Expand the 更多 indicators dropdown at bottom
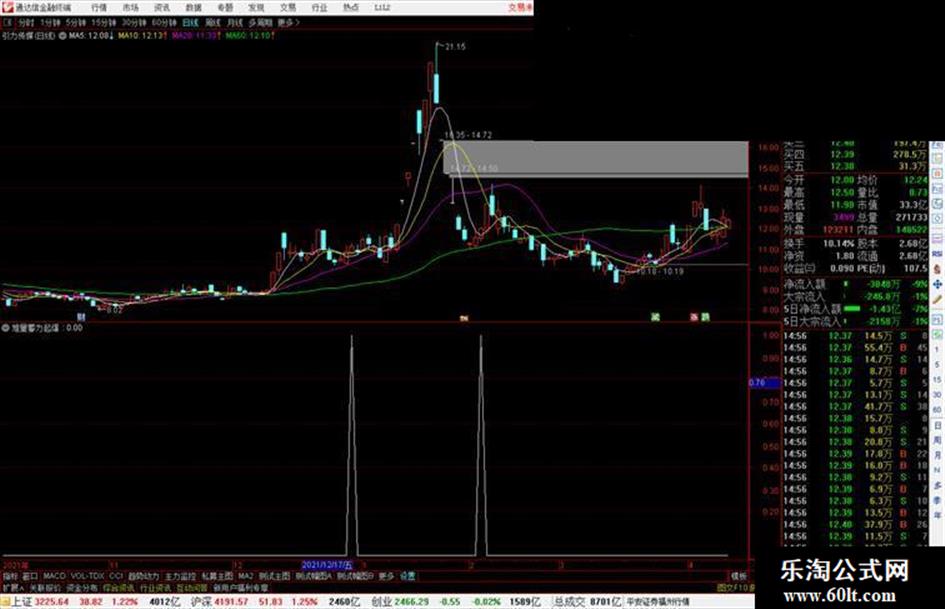 pos(386,576)
